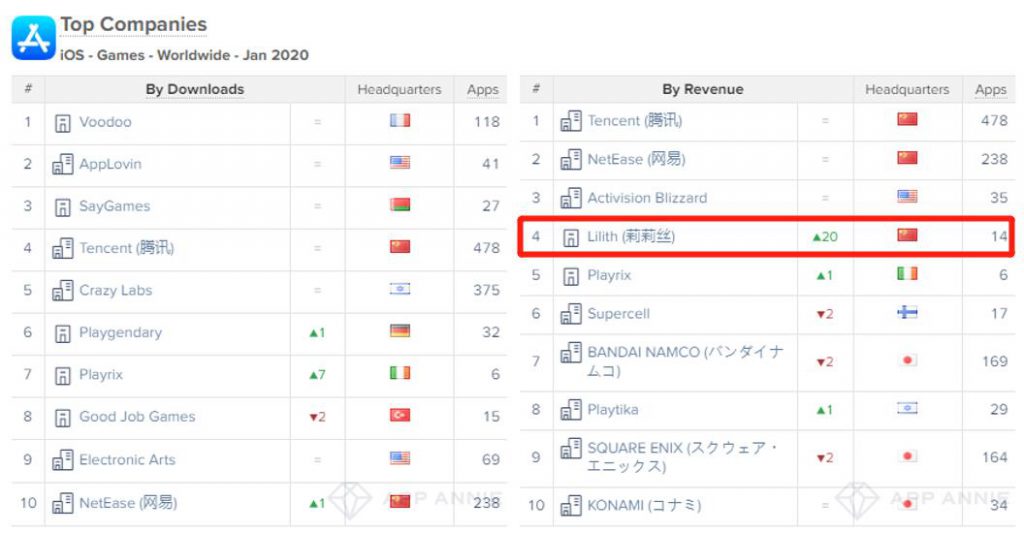Screen dimensions: 1024x533
Task: Click the Crazy Labs company name
Action: click(x=116, y=290)
